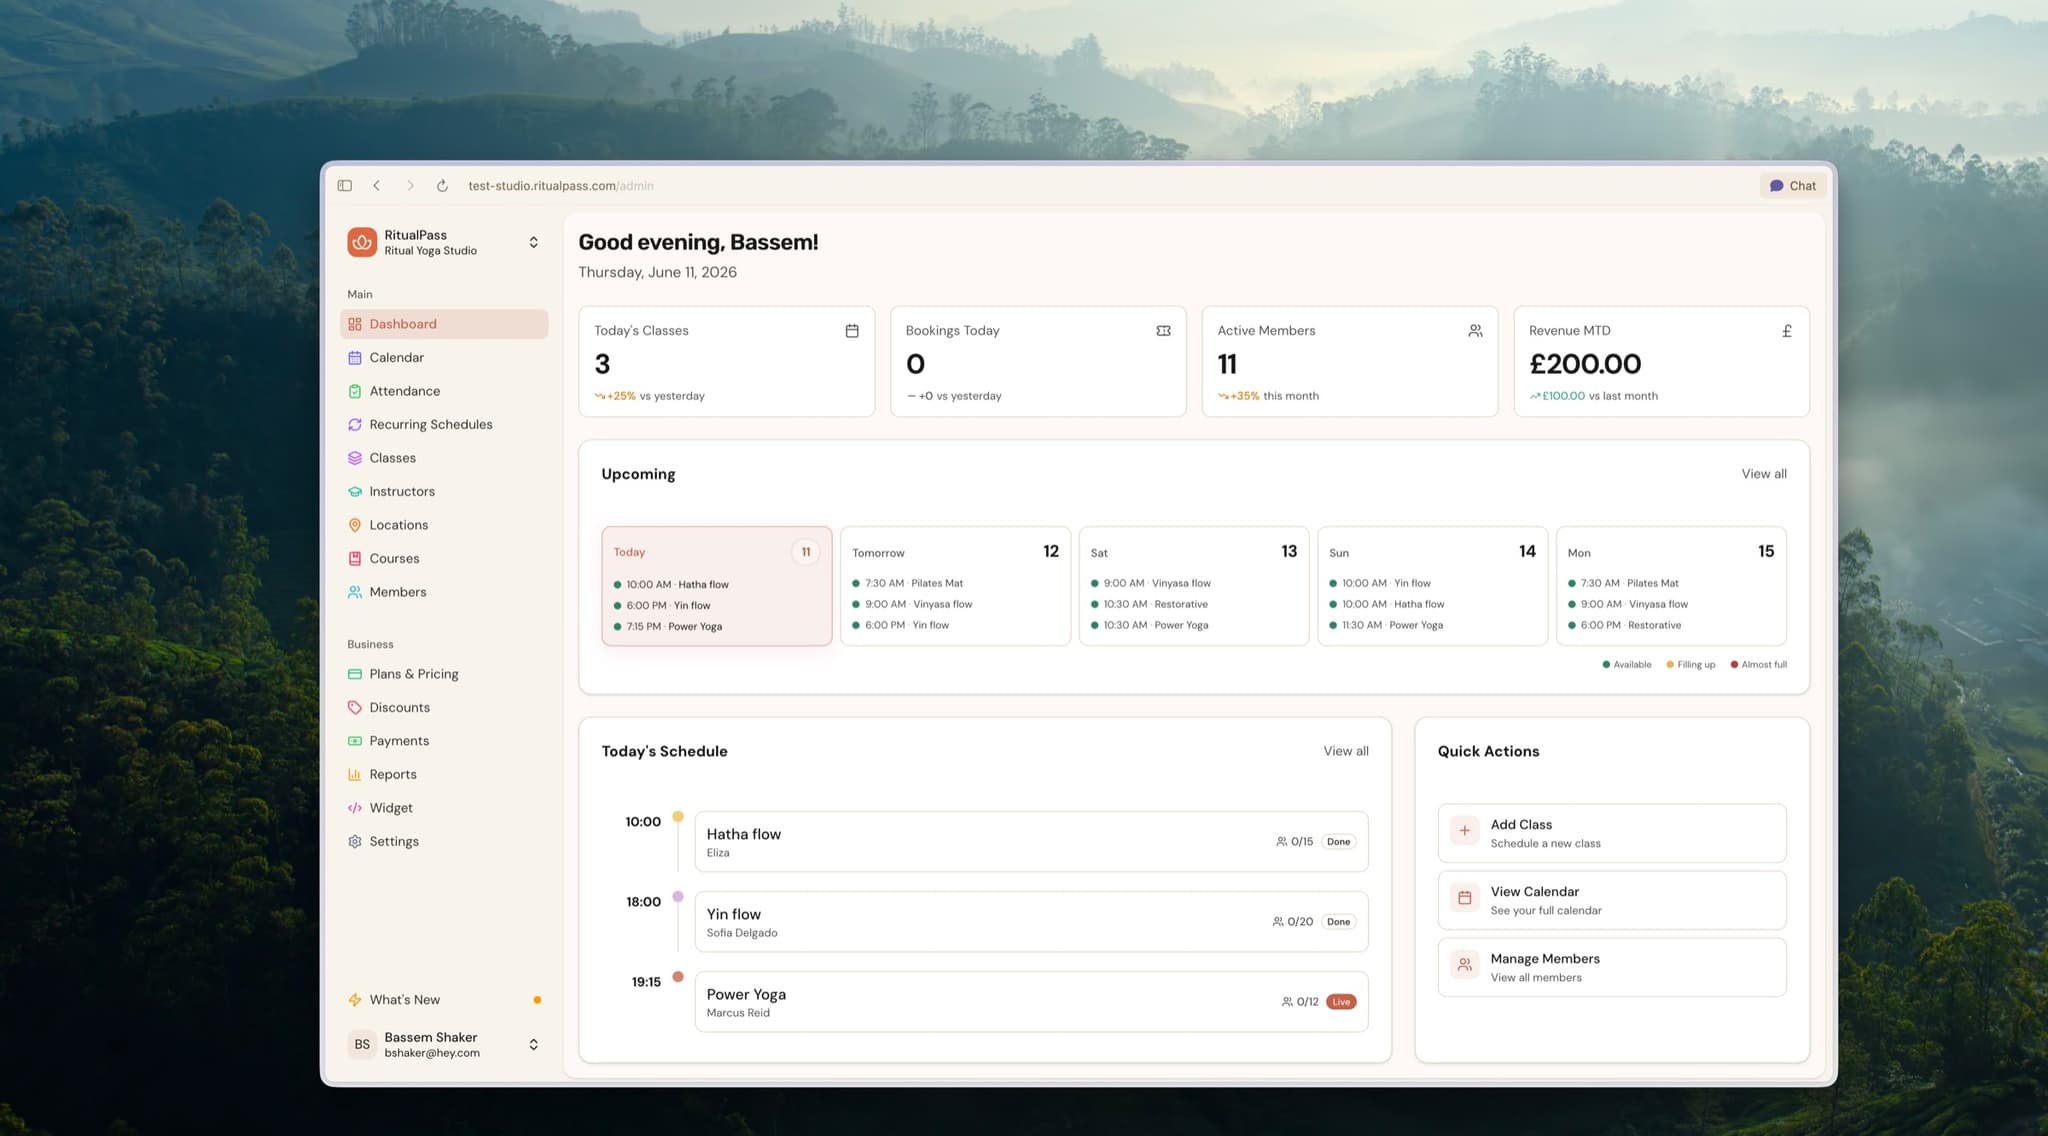Click the Widget code icon
2048x1136 pixels.
(x=355, y=808)
